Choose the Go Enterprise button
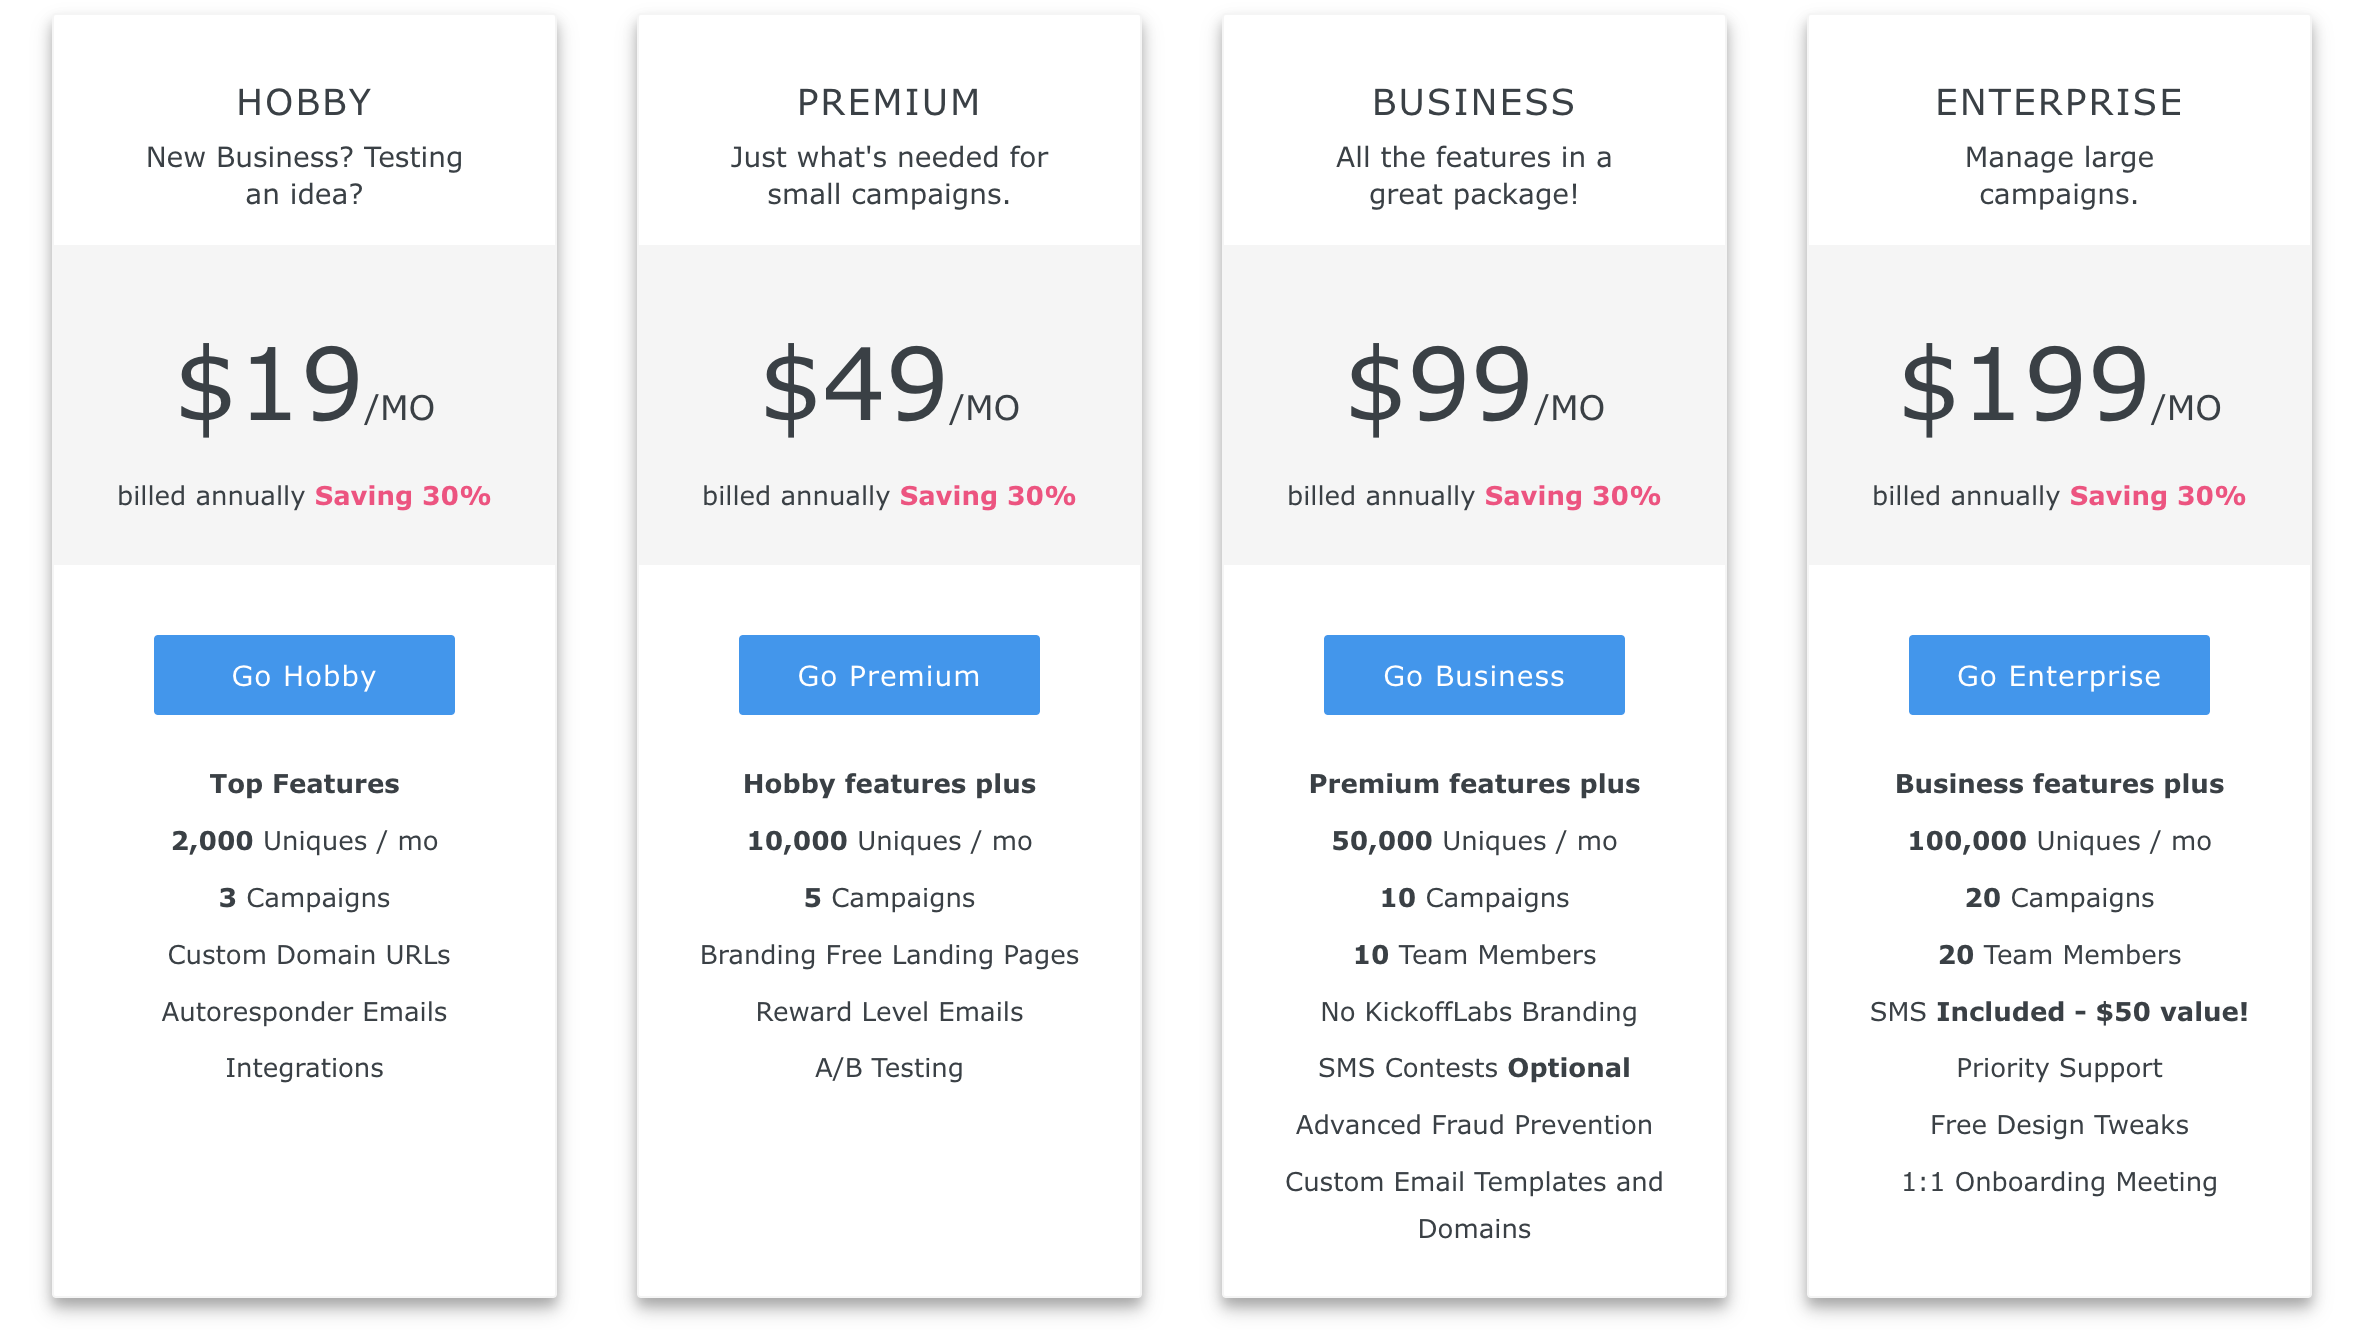This screenshot has width=2366, height=1330. (x=2058, y=675)
